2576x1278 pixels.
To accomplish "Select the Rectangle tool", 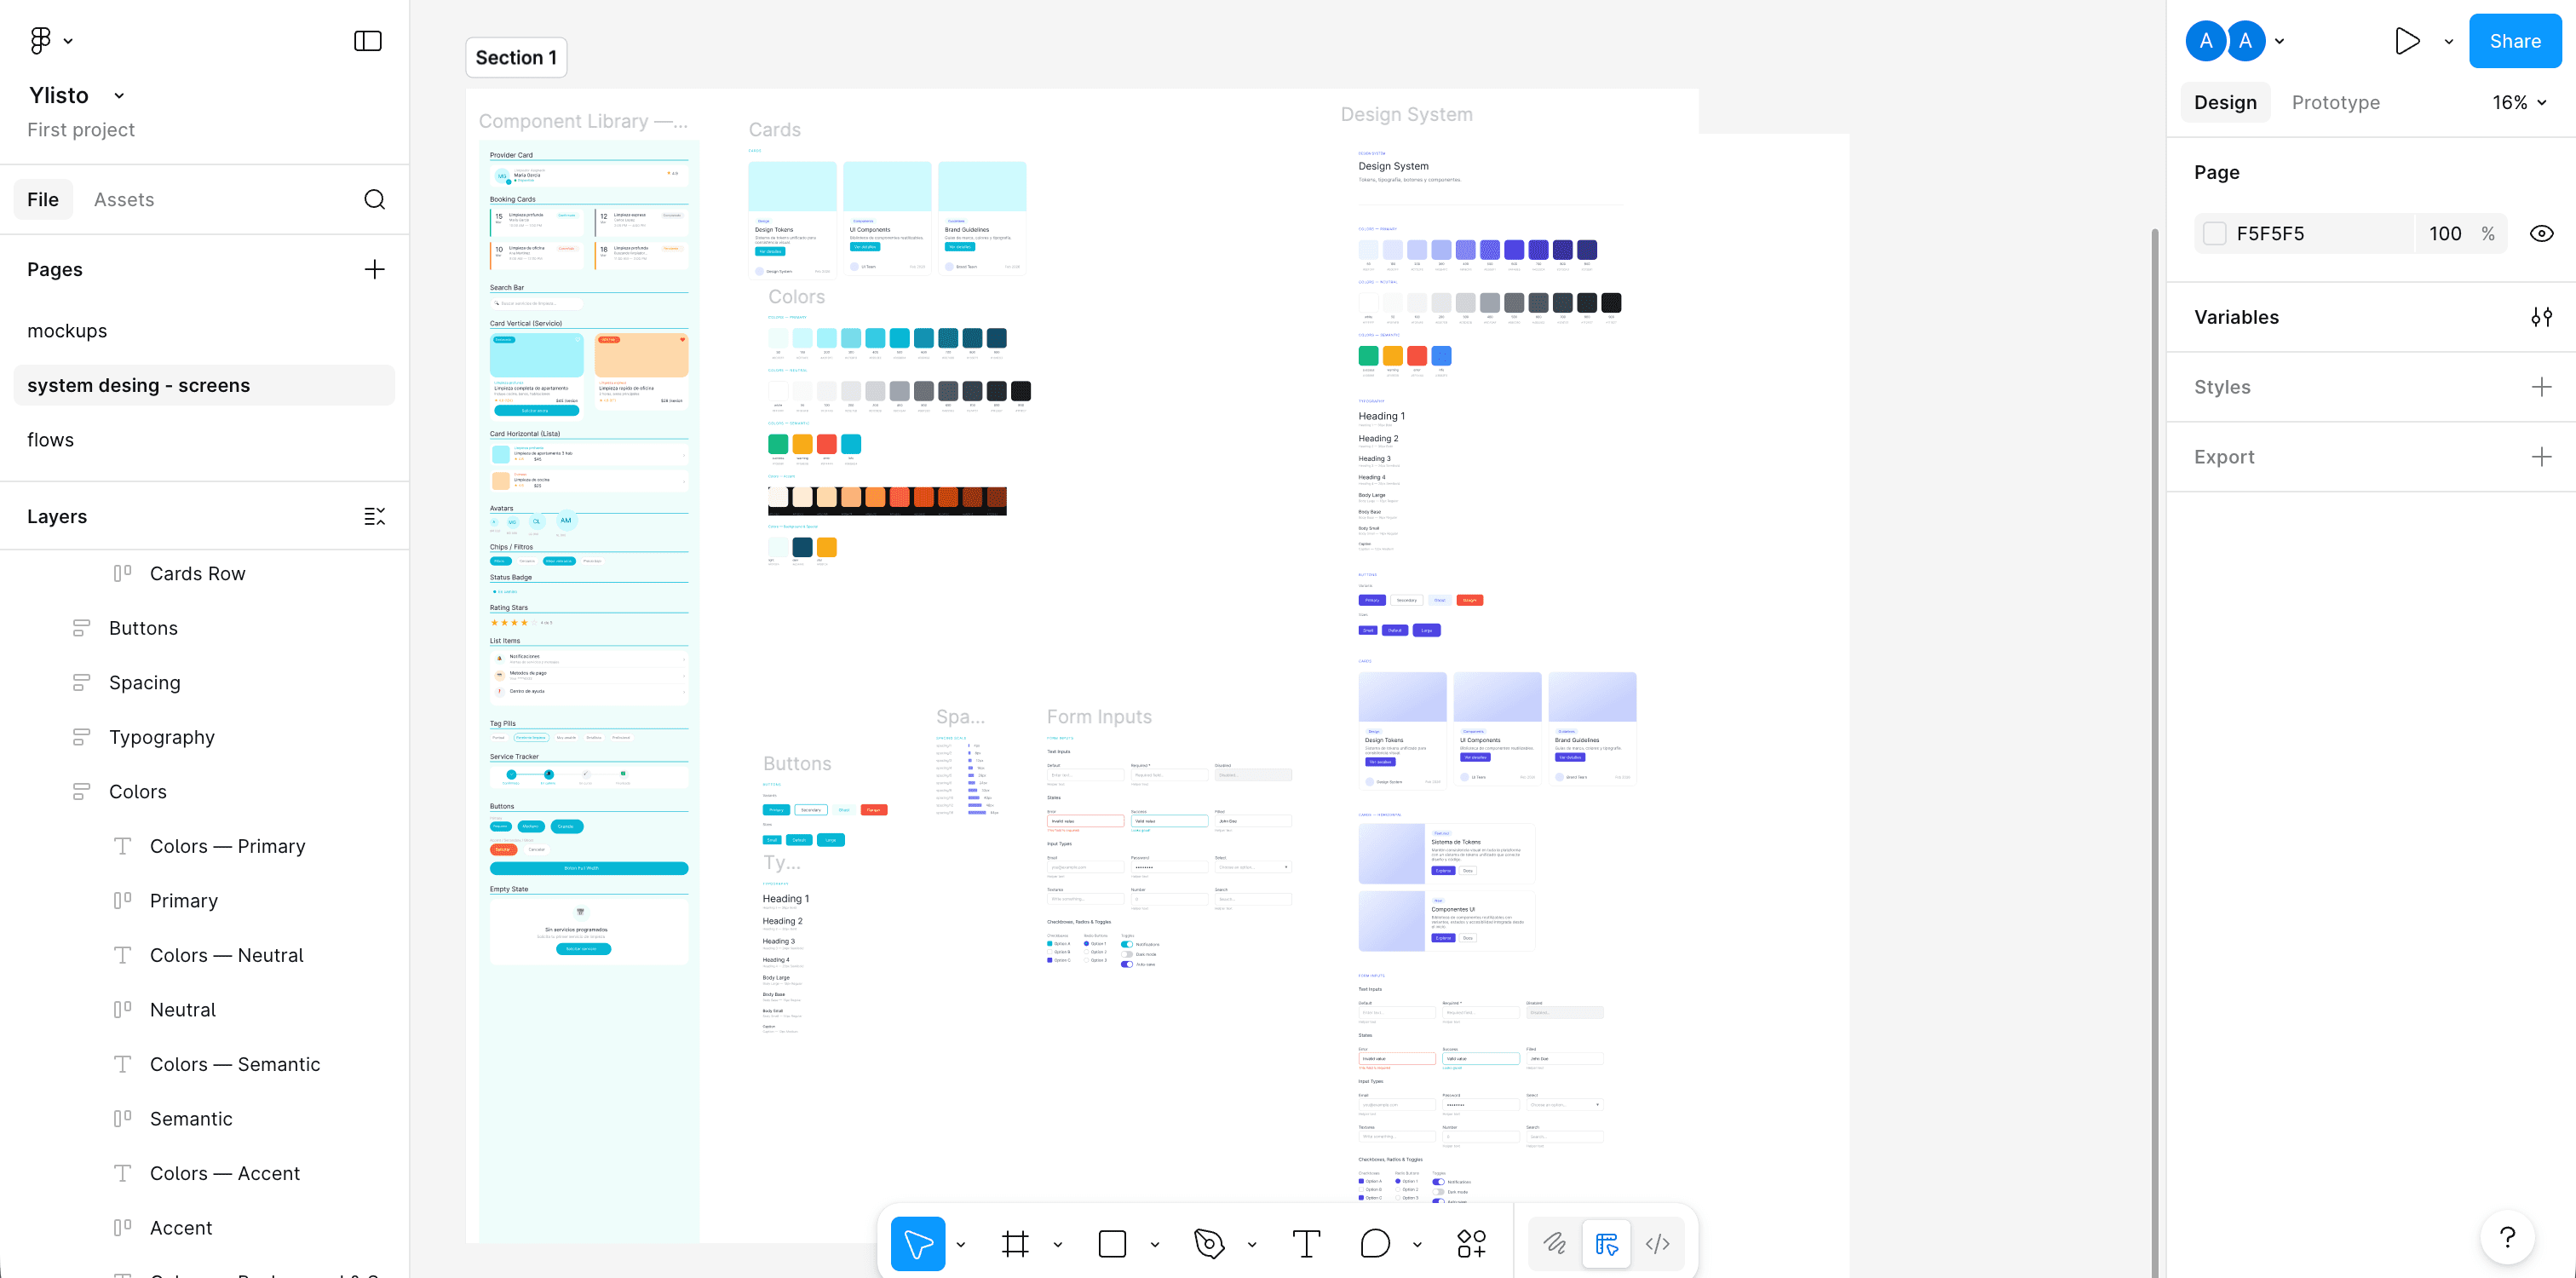I will 1112,1243.
